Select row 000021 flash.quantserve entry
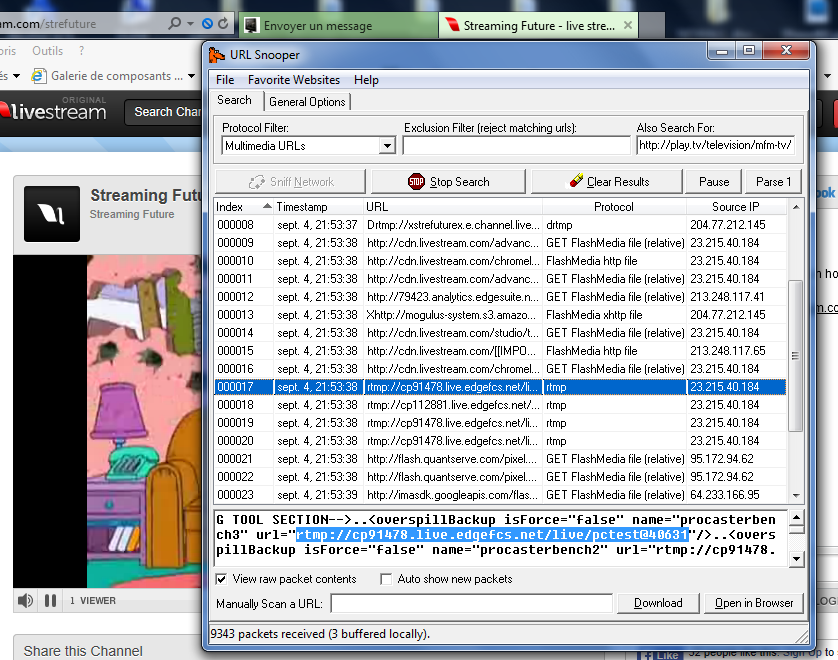Viewport: 838px width, 660px height. pos(500,459)
